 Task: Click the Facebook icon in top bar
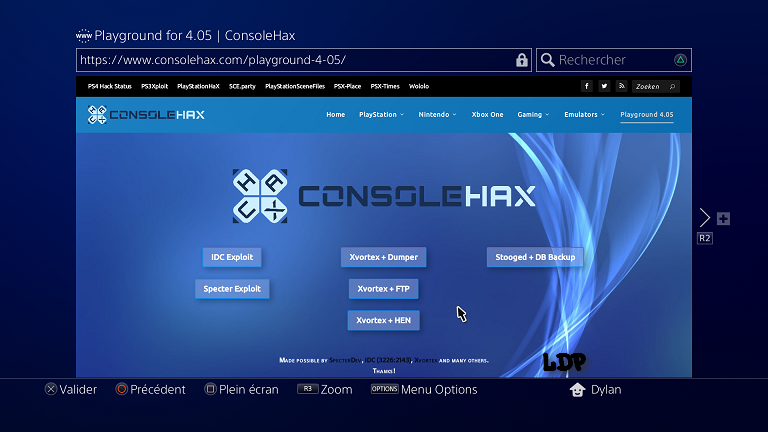[x=586, y=86]
